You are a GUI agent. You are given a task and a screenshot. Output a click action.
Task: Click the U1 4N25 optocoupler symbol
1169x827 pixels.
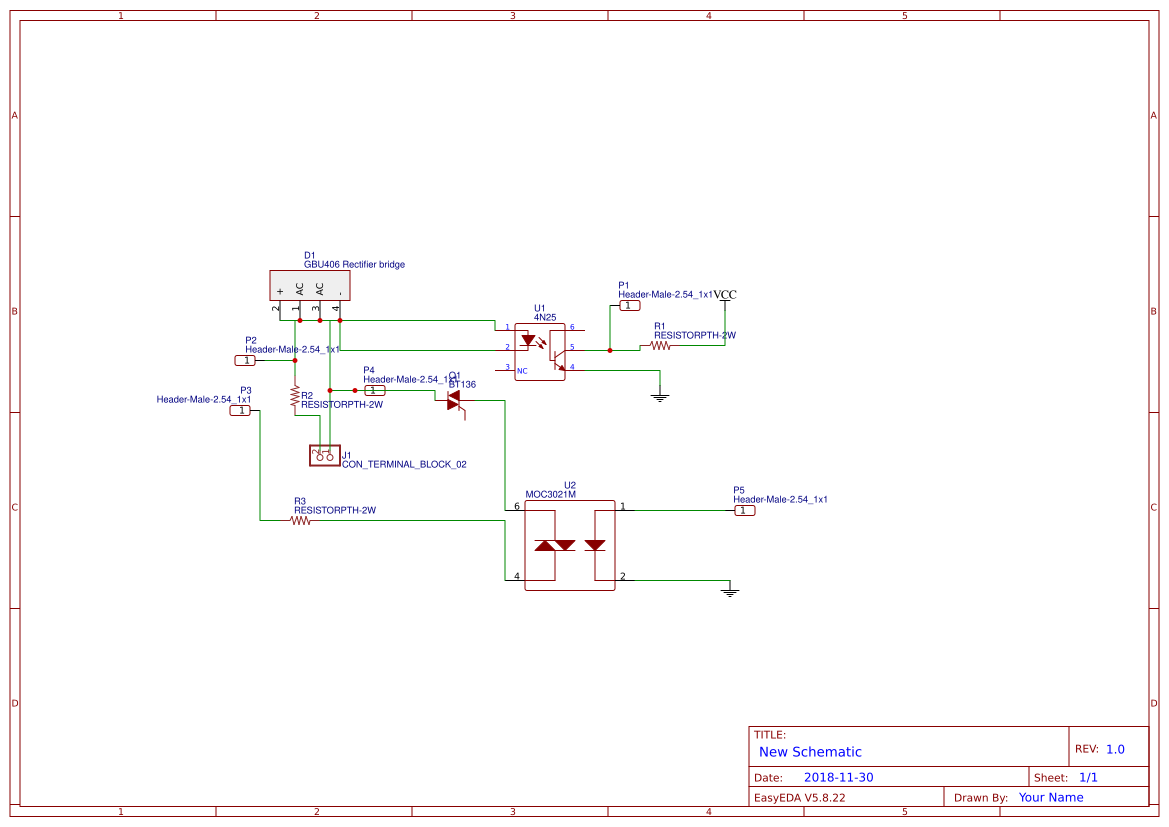(x=540, y=352)
